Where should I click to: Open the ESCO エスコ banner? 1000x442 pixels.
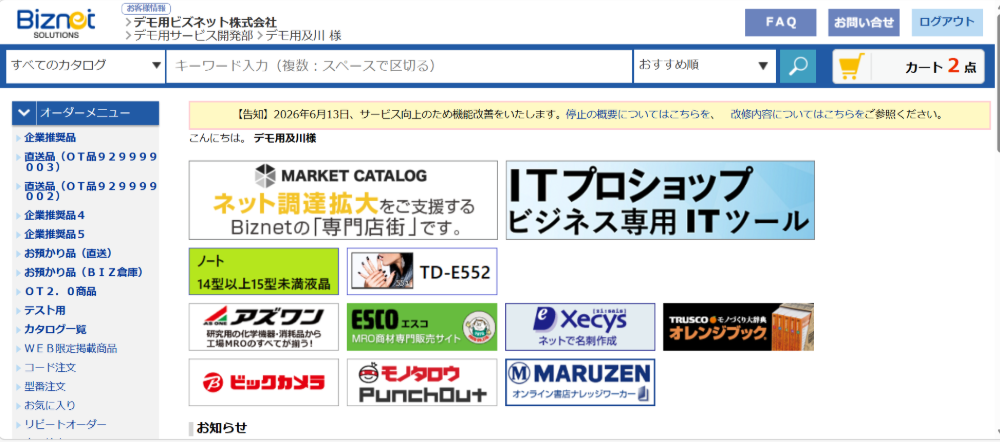[422, 327]
